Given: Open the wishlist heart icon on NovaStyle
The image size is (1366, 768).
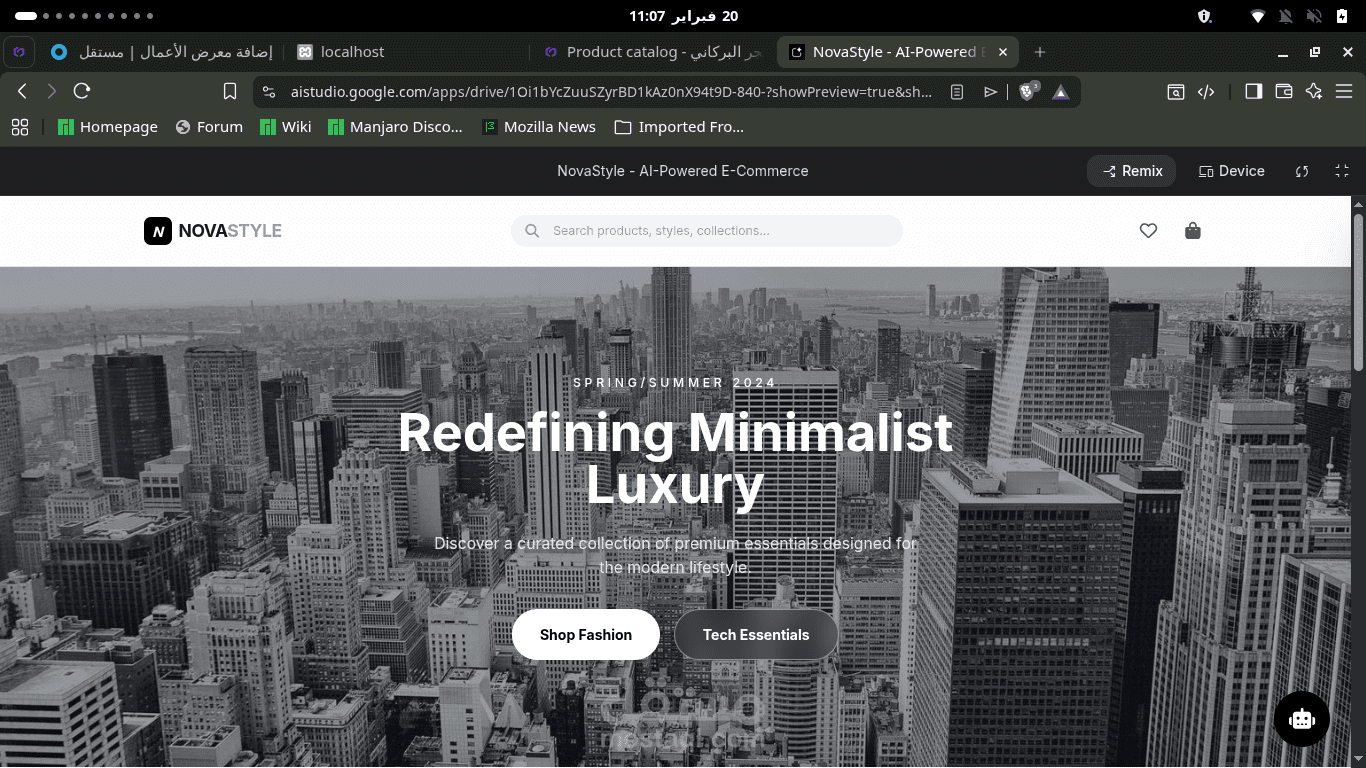Looking at the screenshot, I should coord(1148,231).
